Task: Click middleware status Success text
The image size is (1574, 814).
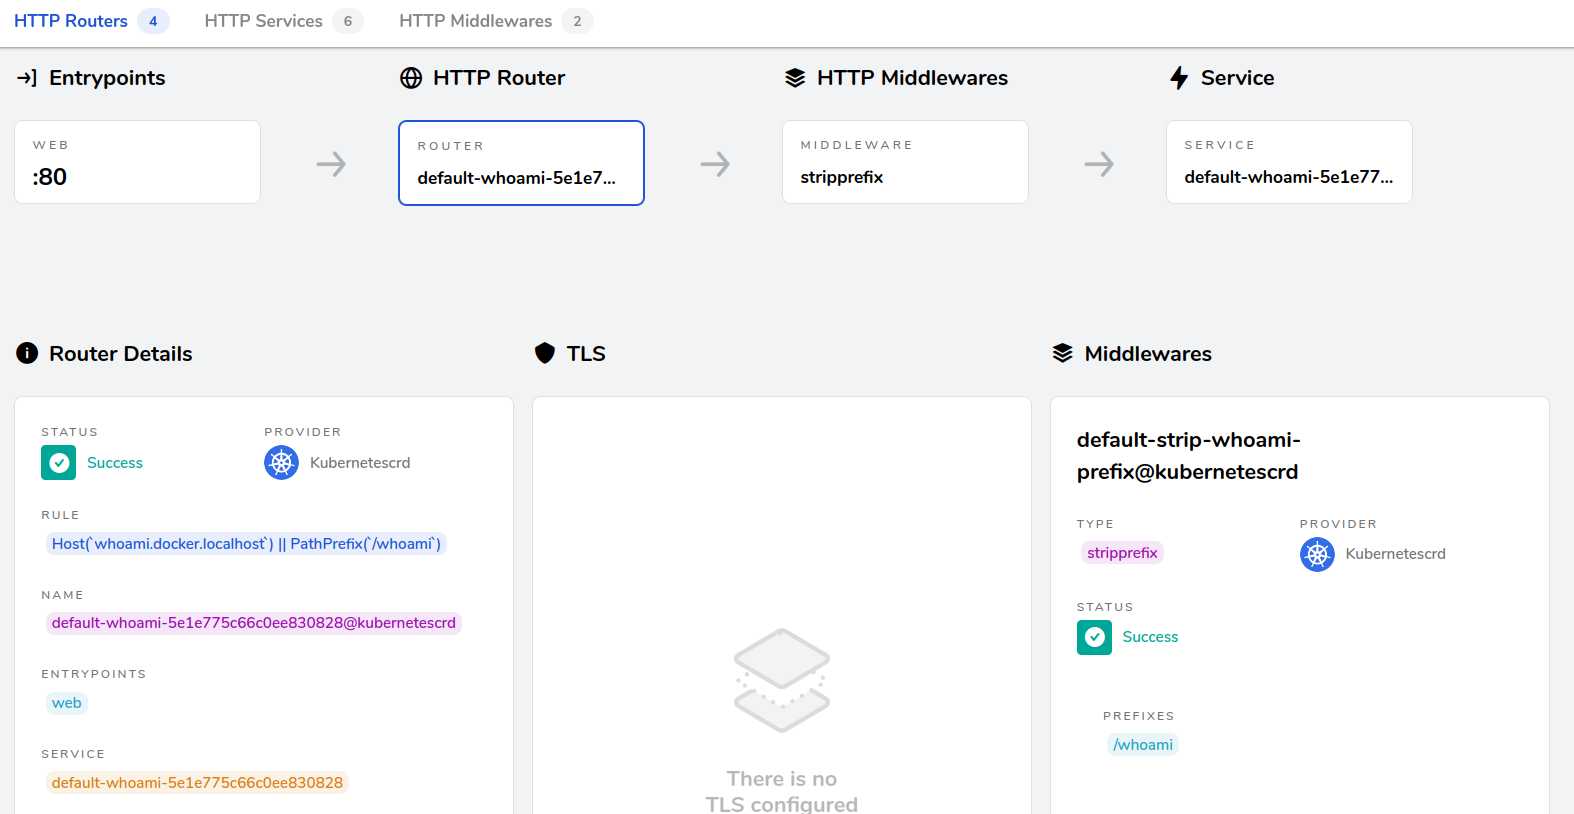Action: [x=1150, y=637]
